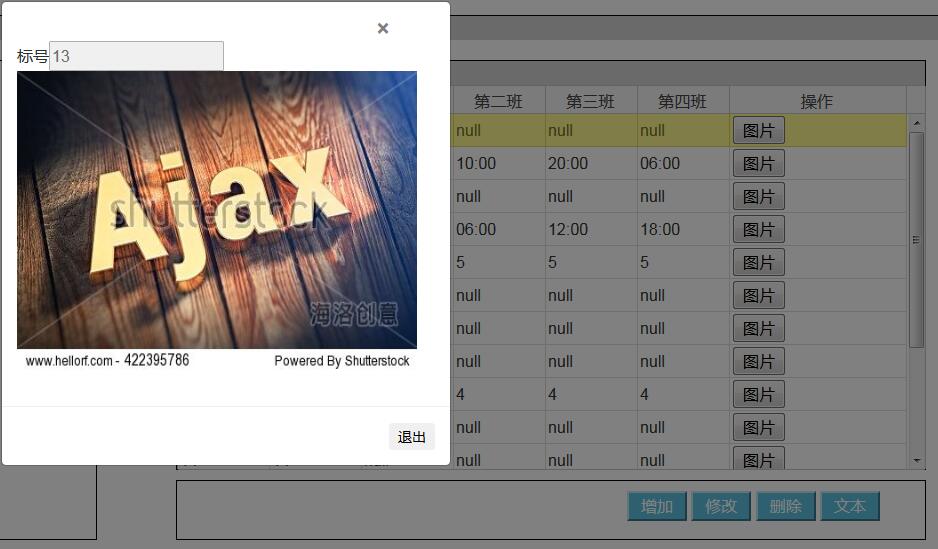The width and height of the screenshot is (938, 549).
Task: Select the 12:00 cell under 第三班
Action: coord(591,230)
